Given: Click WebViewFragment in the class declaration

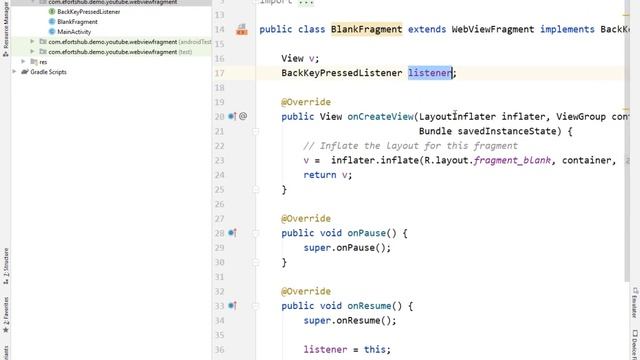Looking at the screenshot, I should coord(493,29).
